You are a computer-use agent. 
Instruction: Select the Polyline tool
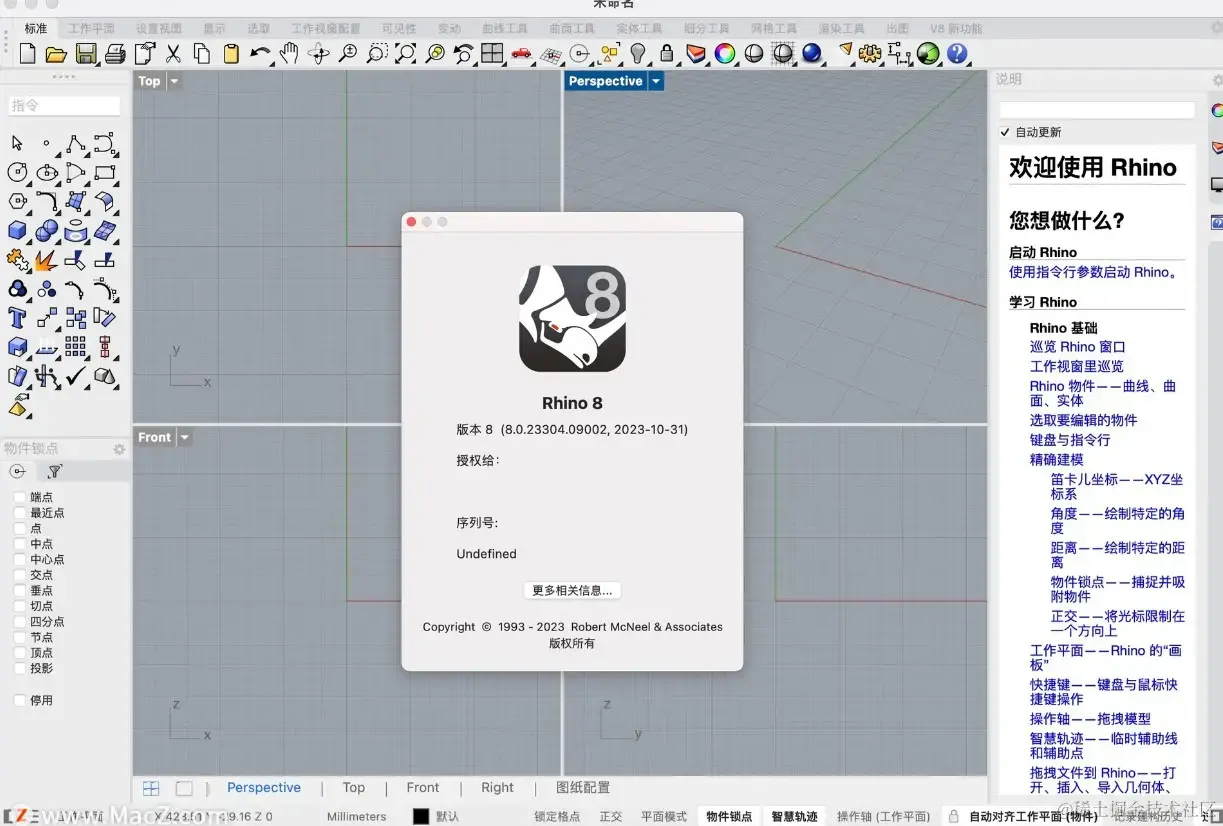(75, 144)
